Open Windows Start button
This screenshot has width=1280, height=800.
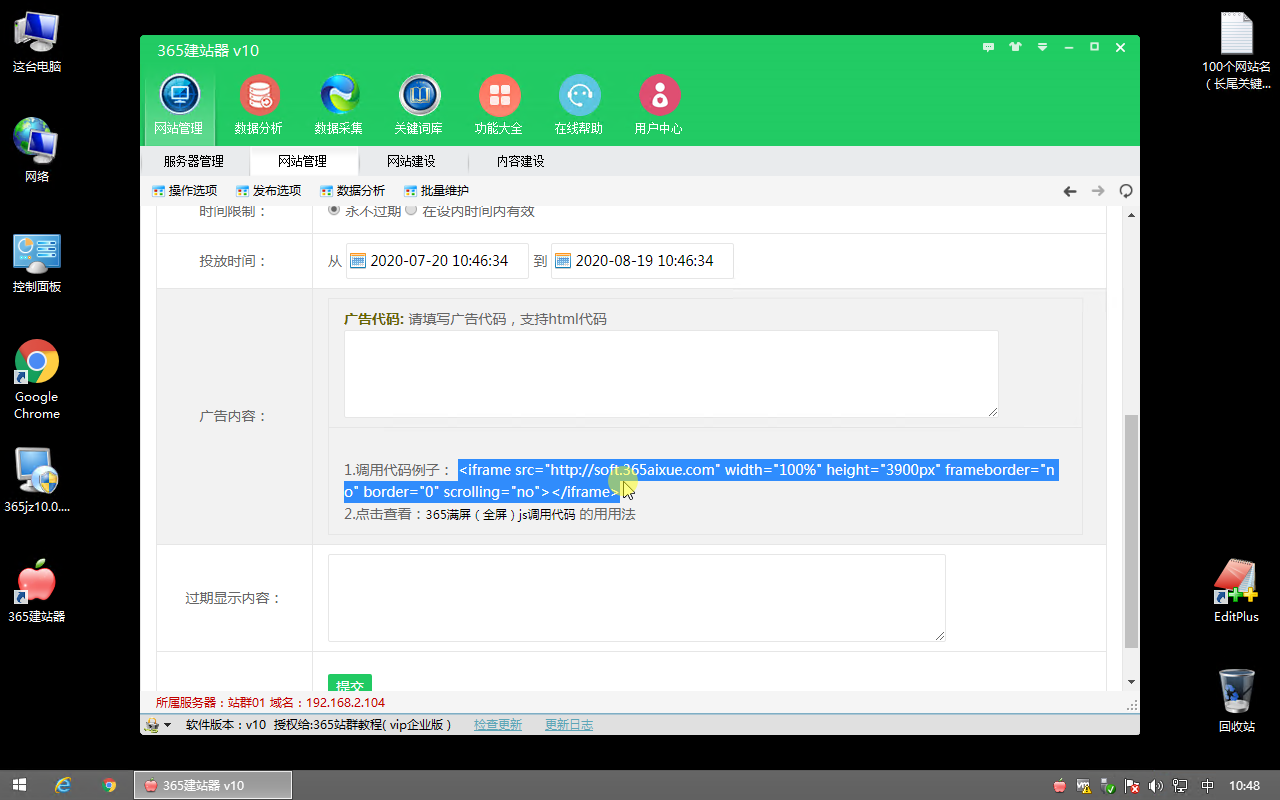[19, 785]
